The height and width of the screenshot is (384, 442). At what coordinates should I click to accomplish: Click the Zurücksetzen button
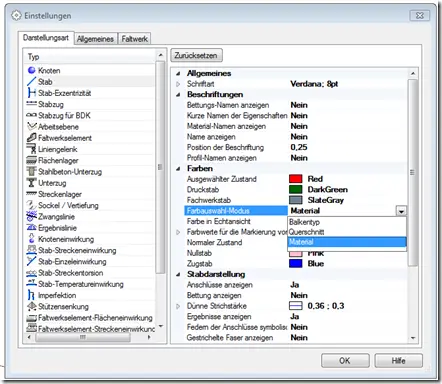point(196,55)
